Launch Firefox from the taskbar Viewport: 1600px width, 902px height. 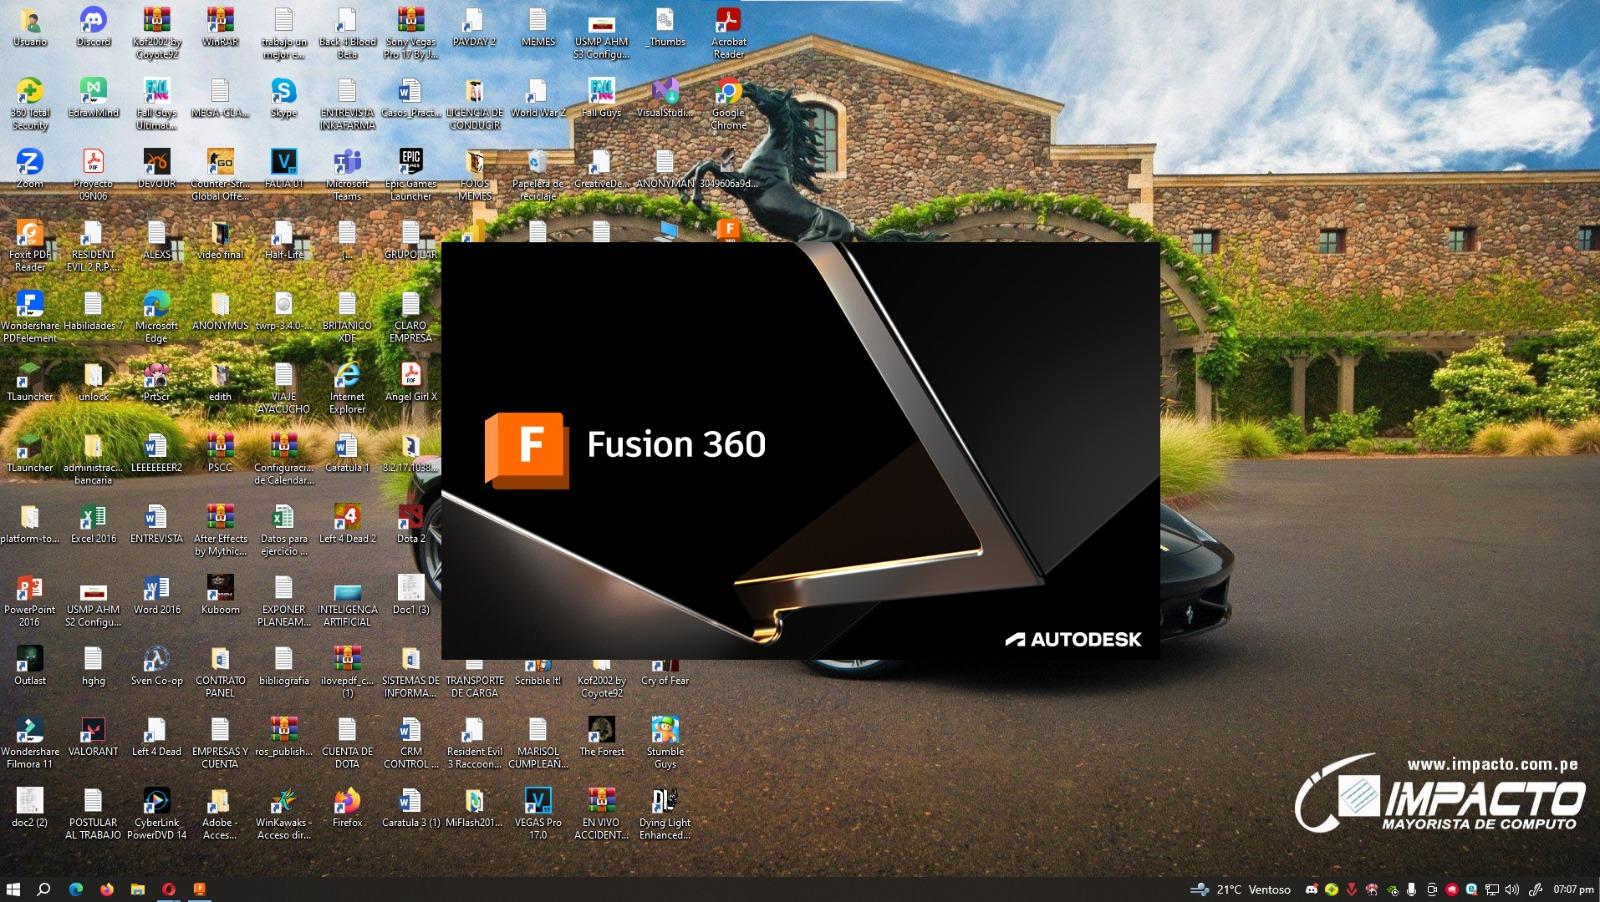pyautogui.click(x=107, y=889)
